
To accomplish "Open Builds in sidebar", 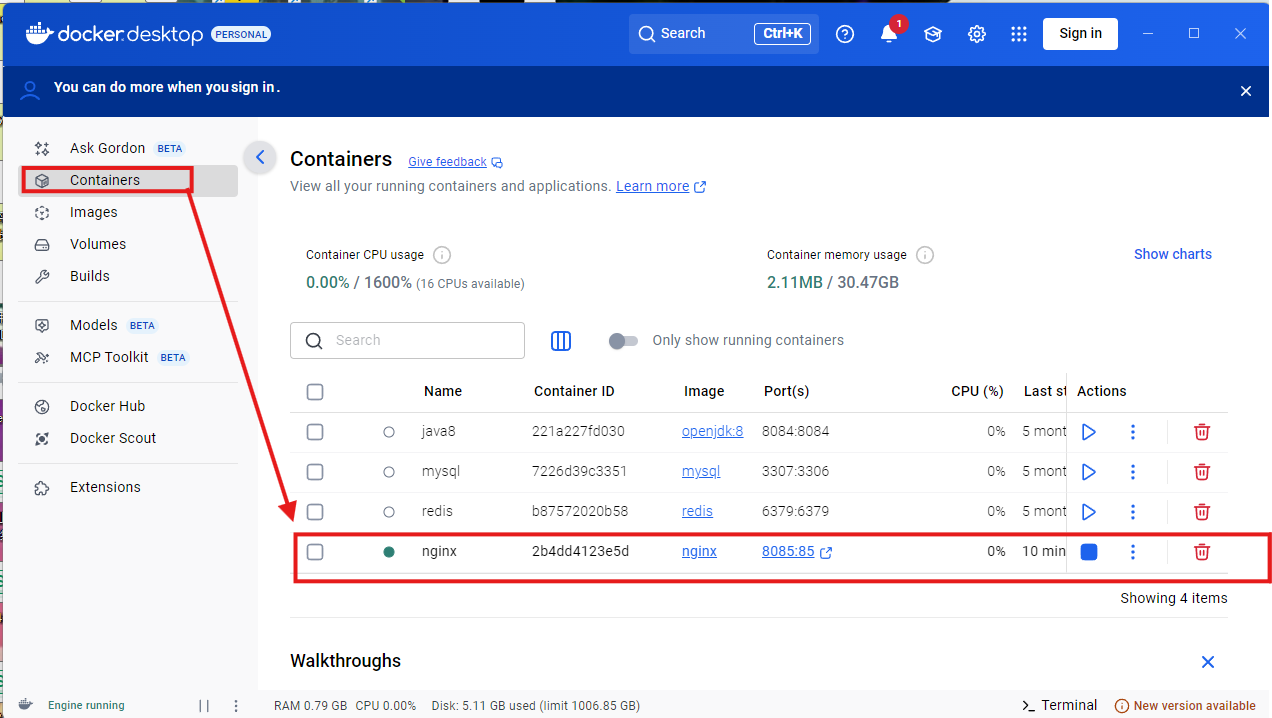I will click(128, 276).
